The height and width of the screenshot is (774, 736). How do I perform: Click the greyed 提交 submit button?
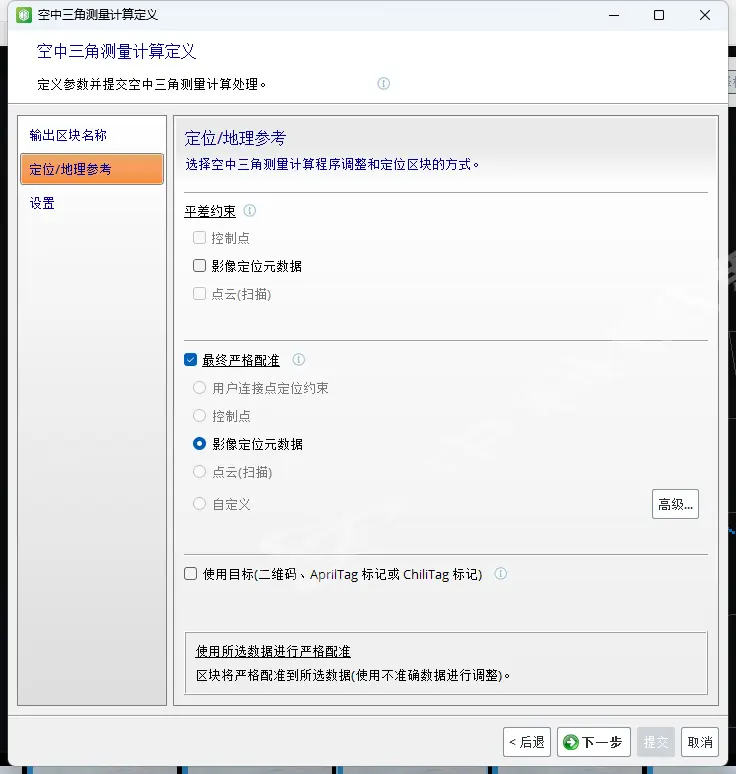click(x=656, y=742)
